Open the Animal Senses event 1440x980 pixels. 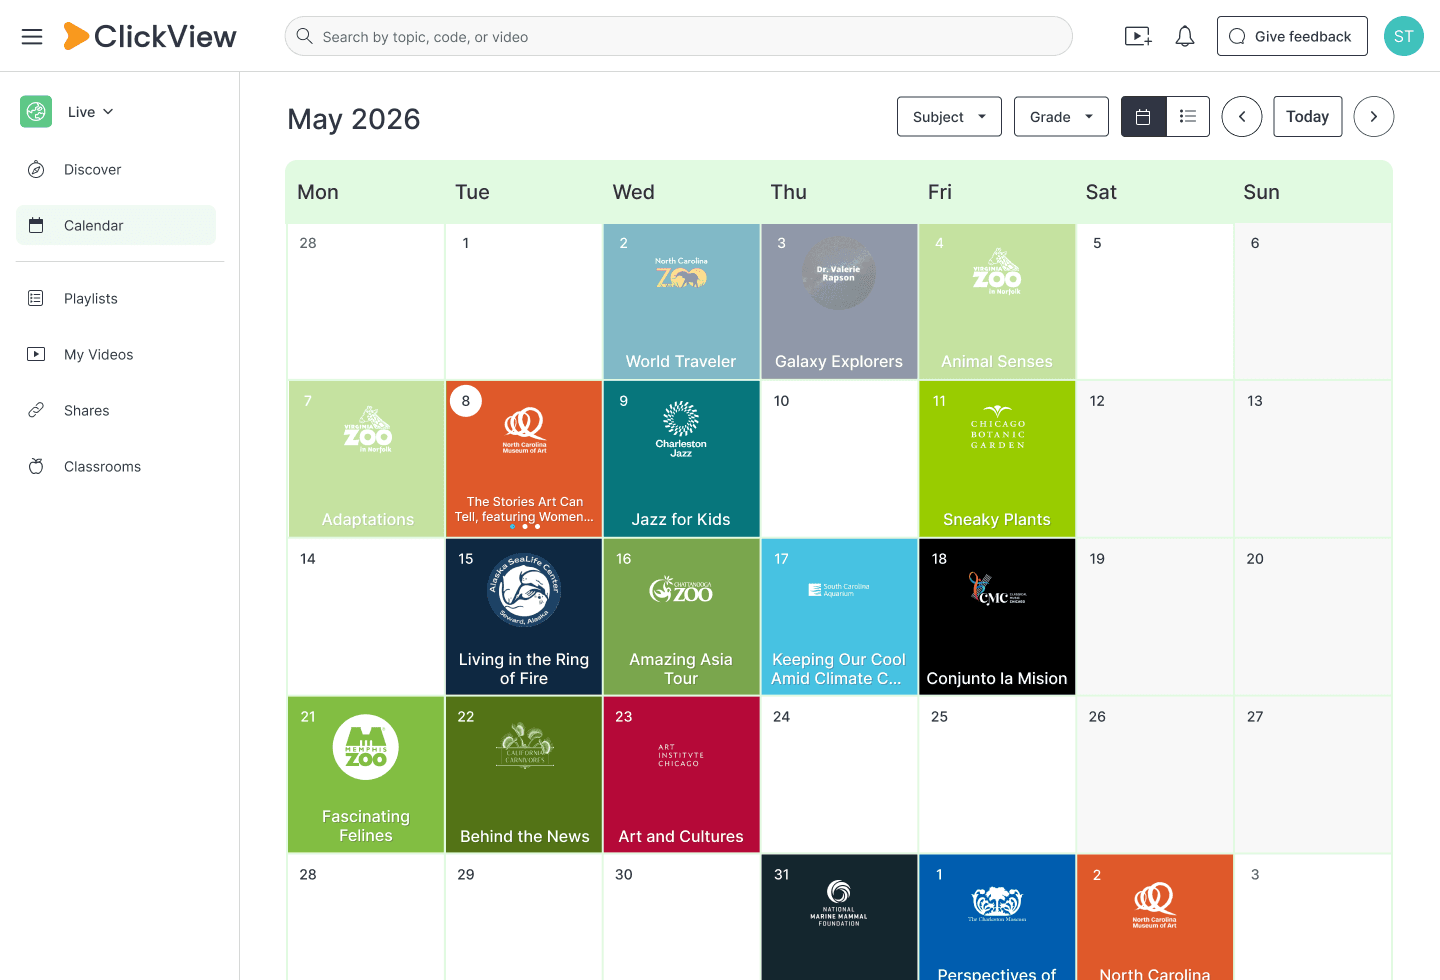point(997,301)
